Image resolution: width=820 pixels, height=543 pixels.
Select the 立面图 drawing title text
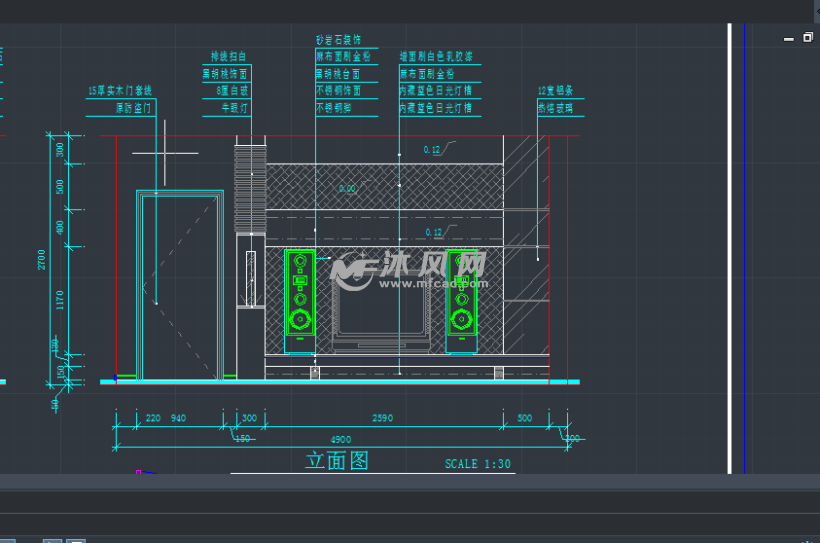coord(337,461)
